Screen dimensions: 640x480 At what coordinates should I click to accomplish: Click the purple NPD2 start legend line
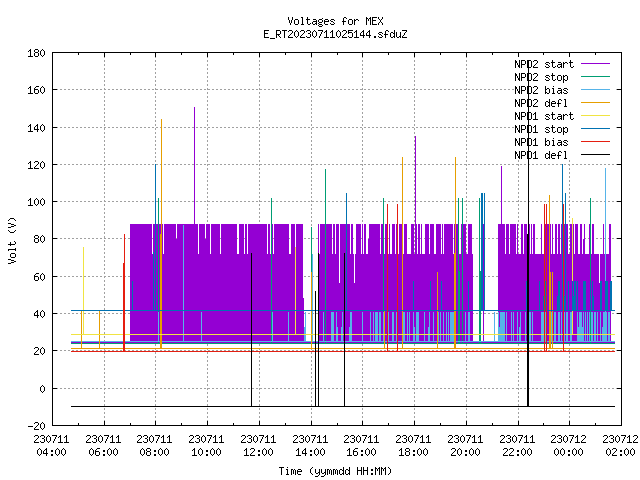[x=595, y=64]
